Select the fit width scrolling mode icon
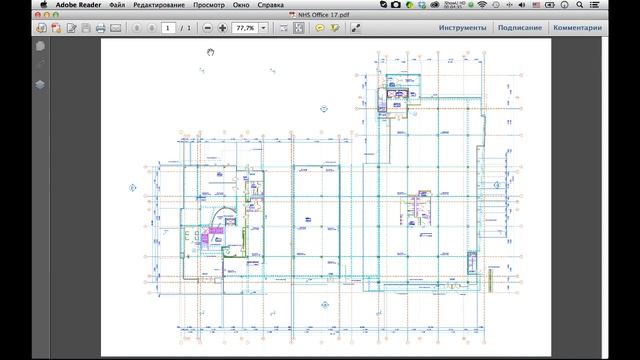640x360 pixels. (284, 28)
